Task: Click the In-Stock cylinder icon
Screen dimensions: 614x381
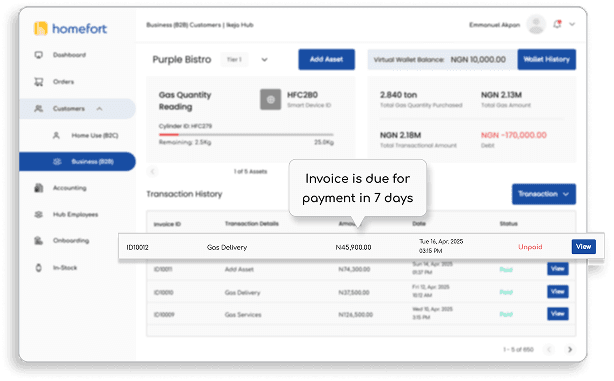Action: point(38,268)
